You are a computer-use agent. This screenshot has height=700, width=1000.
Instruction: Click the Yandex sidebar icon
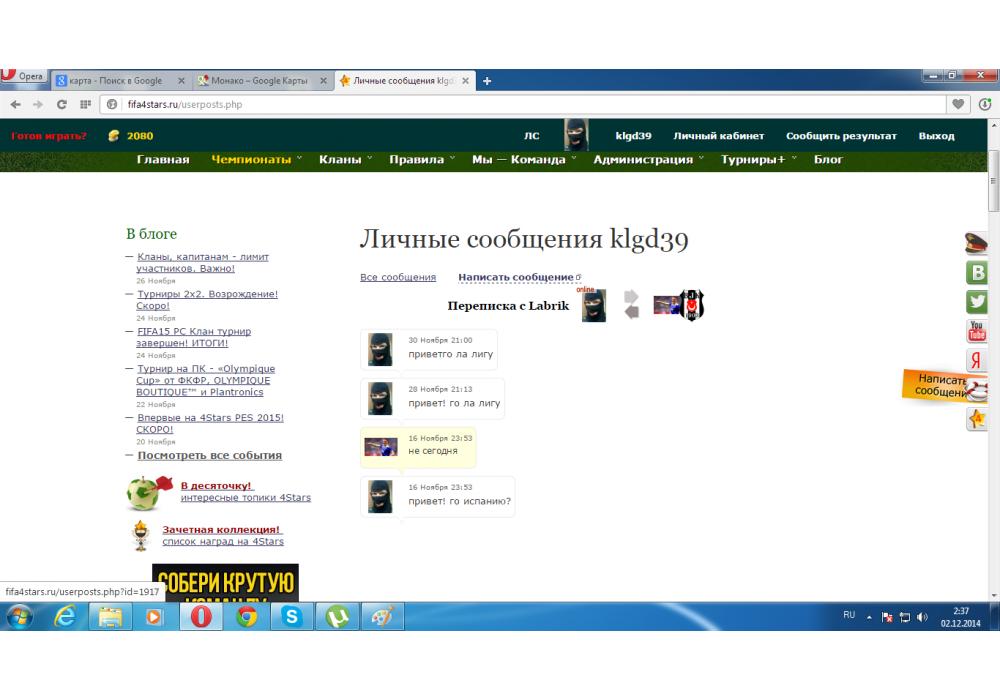[977, 361]
